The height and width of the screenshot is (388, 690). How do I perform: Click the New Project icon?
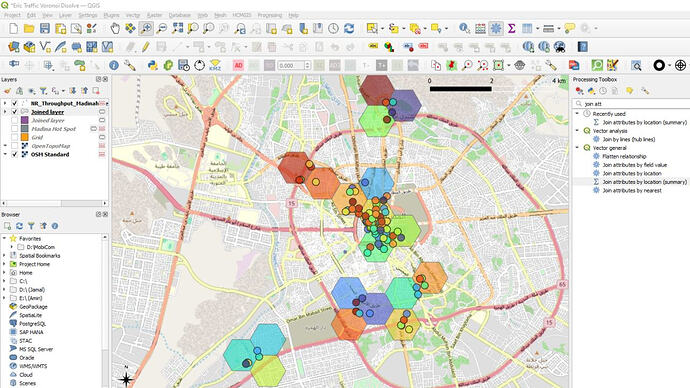(14, 29)
